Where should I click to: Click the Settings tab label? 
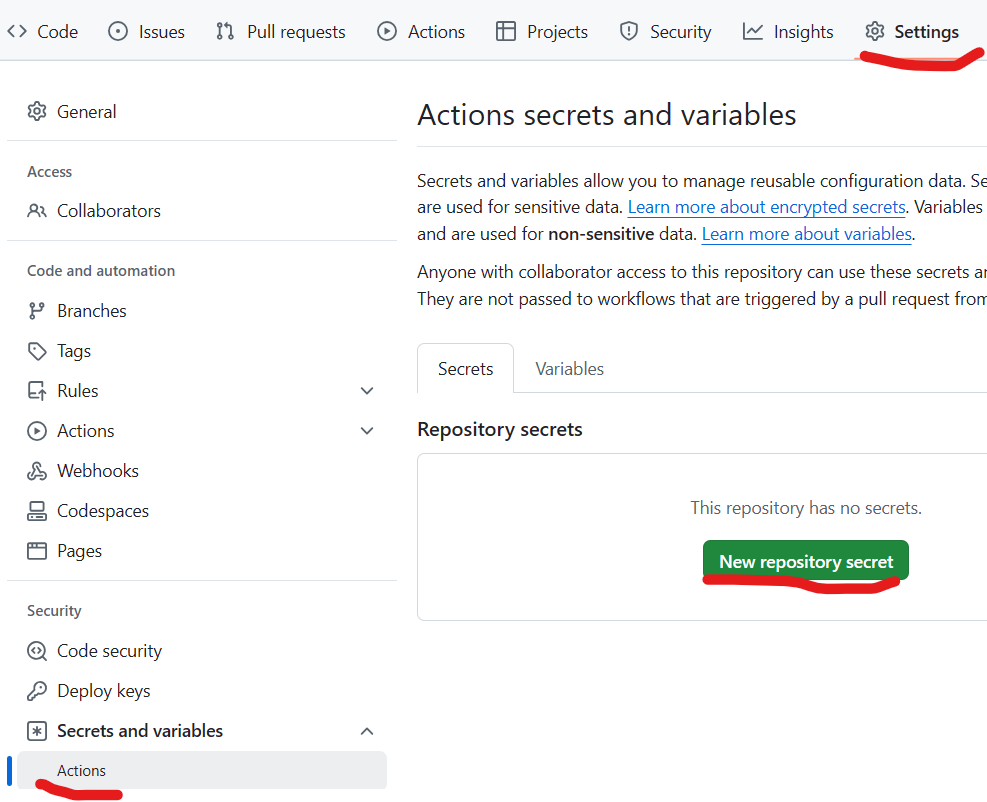927,31
